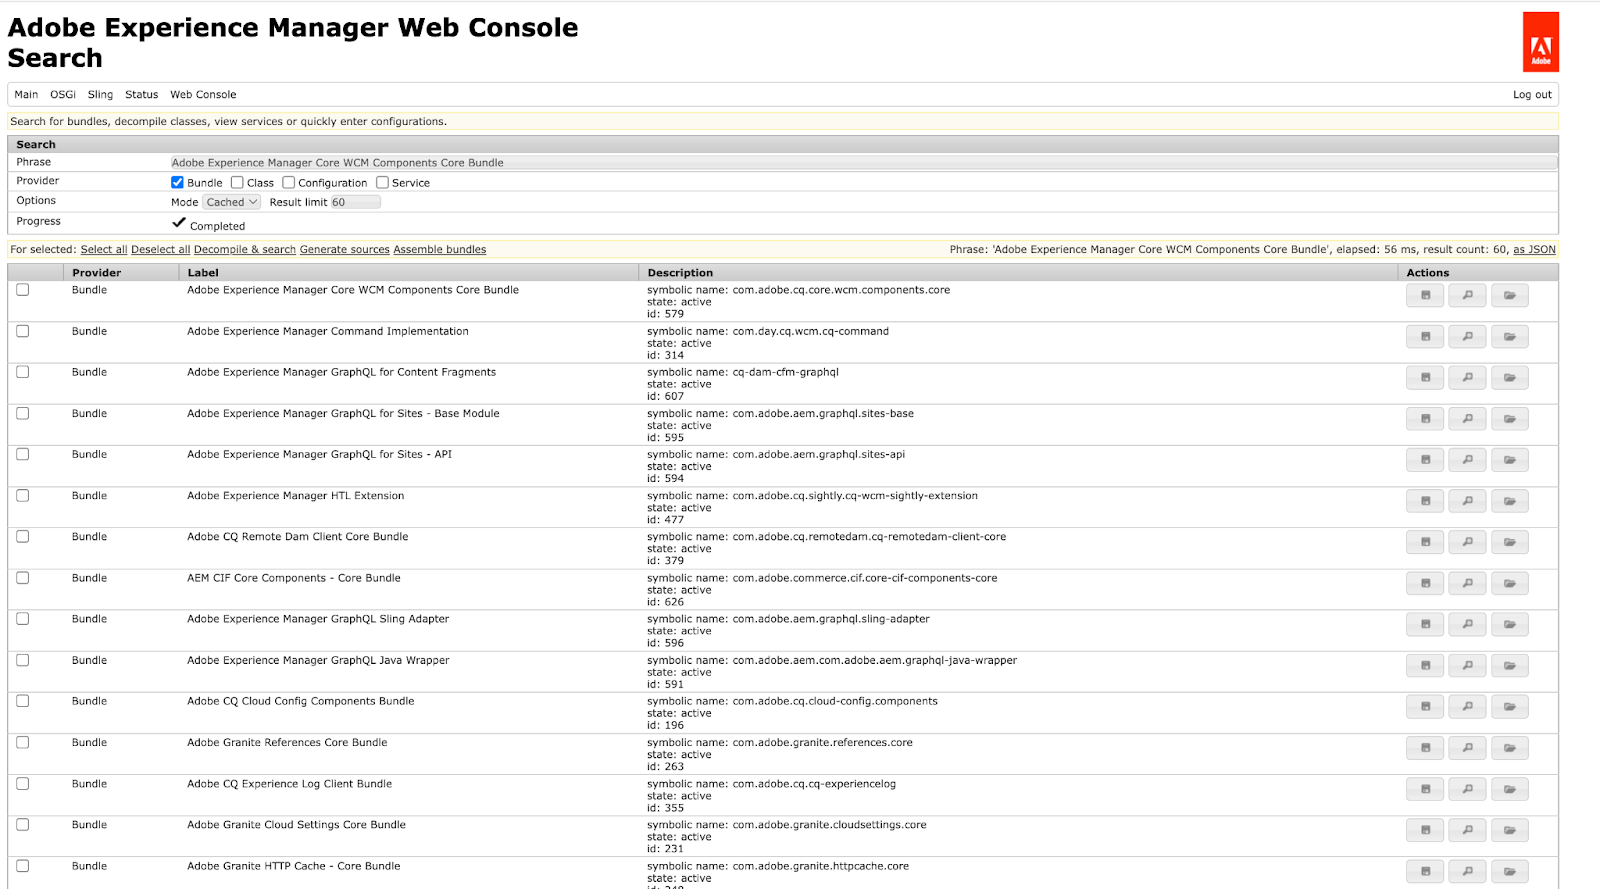Click the 'Adobe CQ Experience Log Client Bundle' label
The image size is (1600, 889).
(289, 784)
